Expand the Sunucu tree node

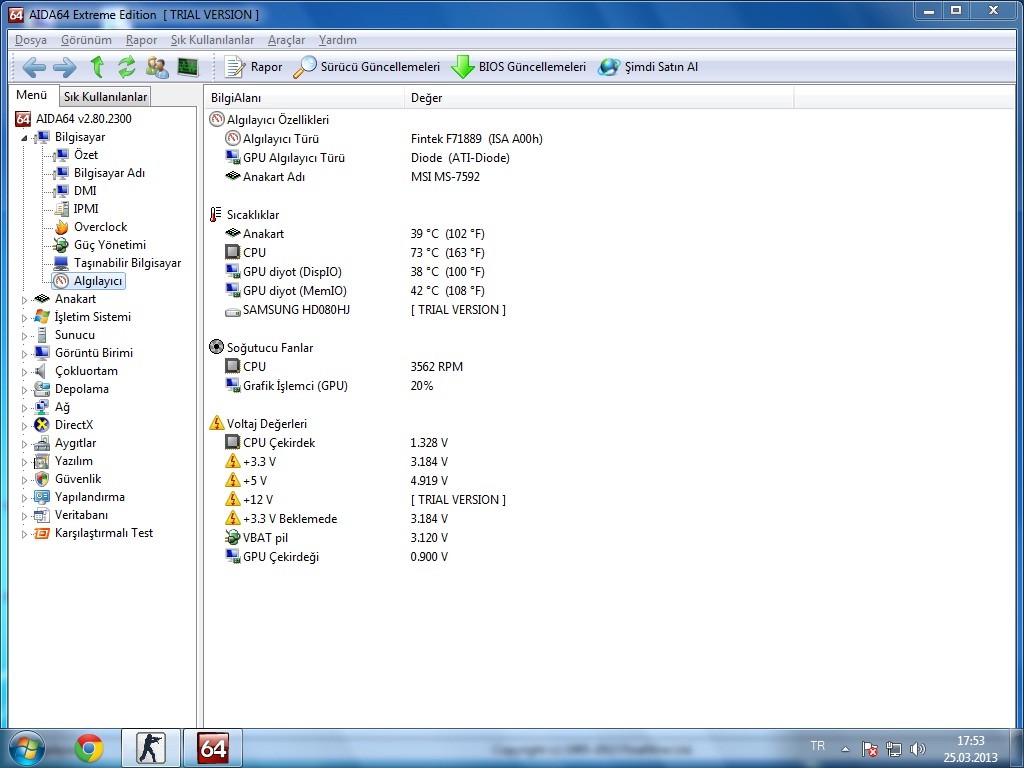[x=24, y=336]
